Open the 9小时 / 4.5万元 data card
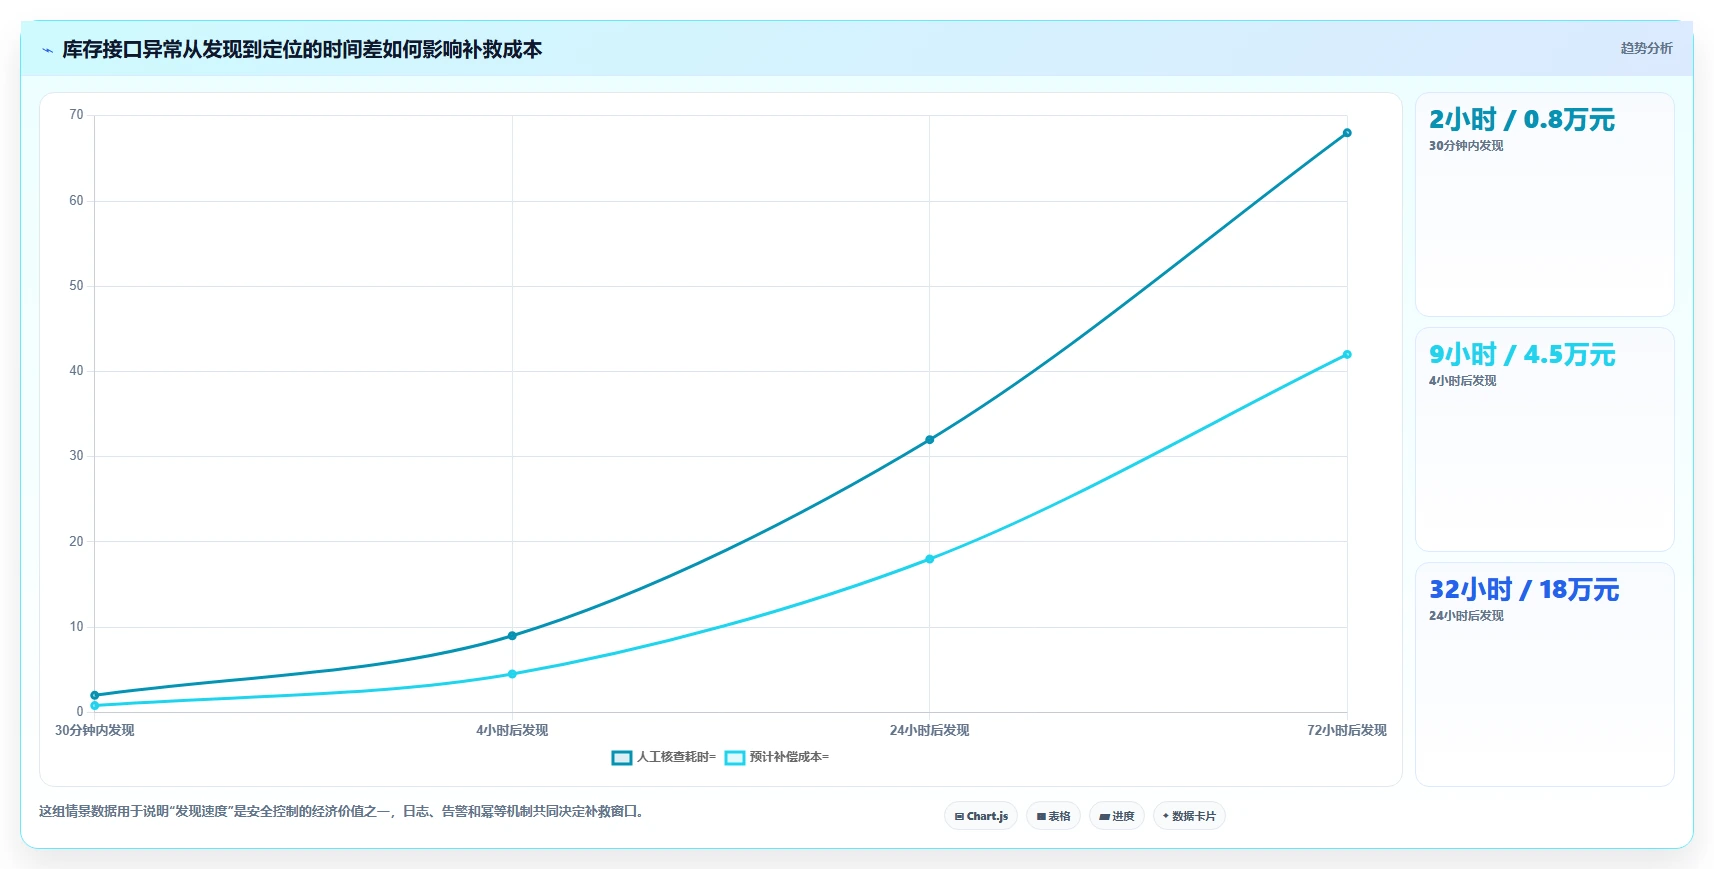The image size is (1714, 869). [1544, 440]
